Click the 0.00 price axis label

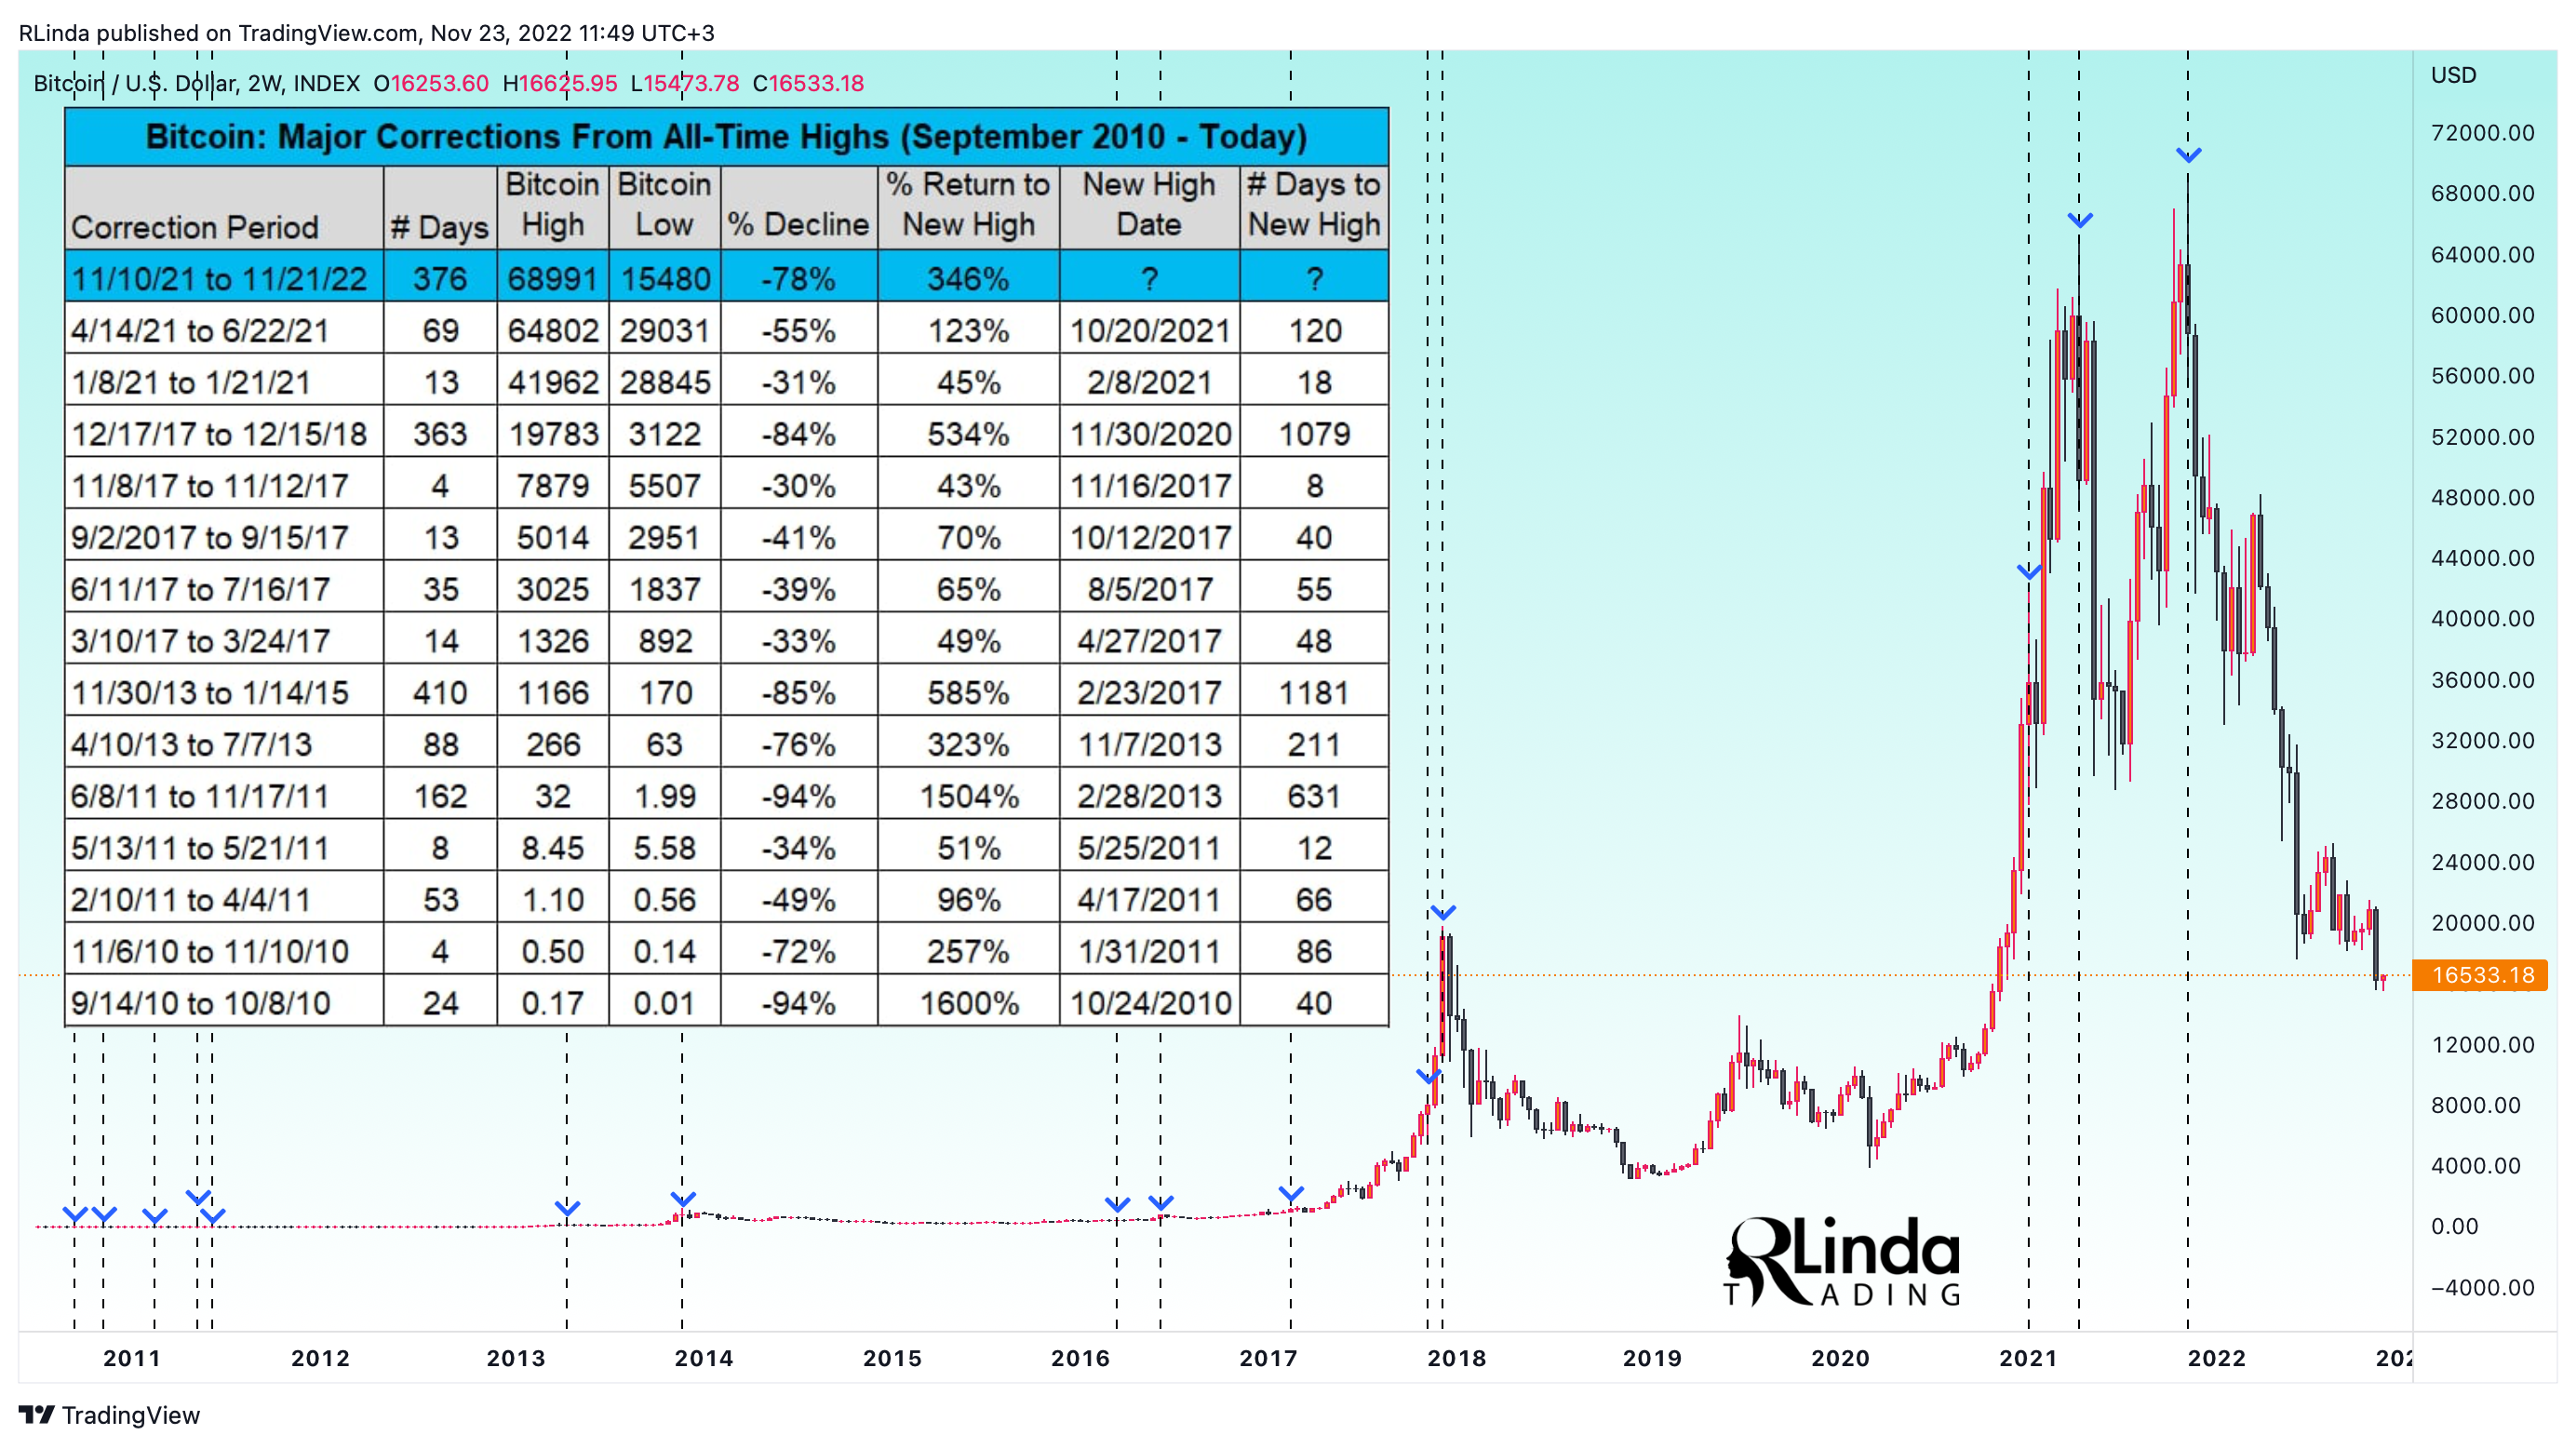point(2455,1226)
